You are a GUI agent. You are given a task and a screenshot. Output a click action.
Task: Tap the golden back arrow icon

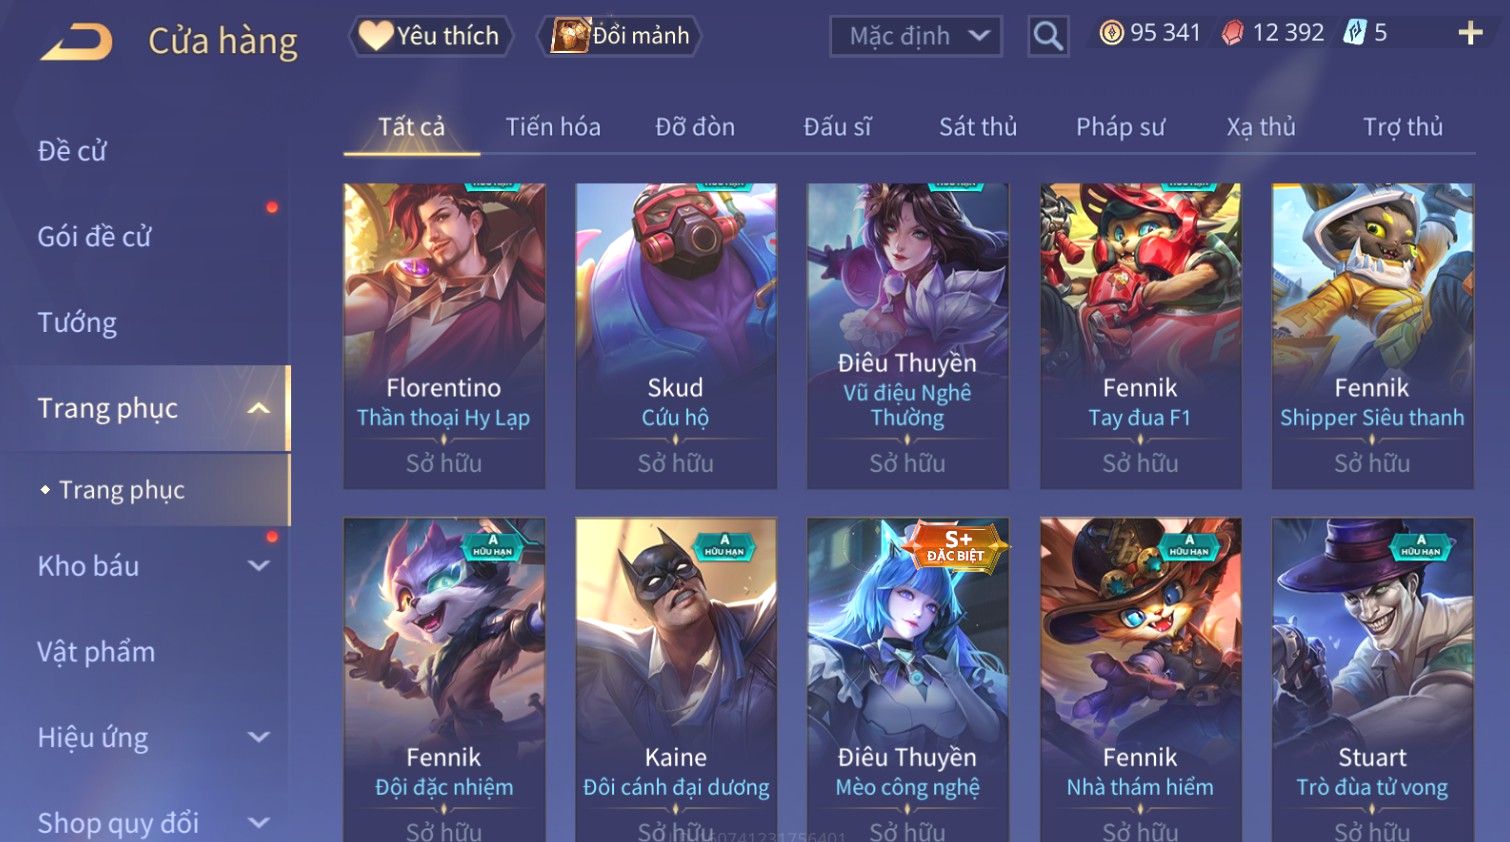click(76, 42)
